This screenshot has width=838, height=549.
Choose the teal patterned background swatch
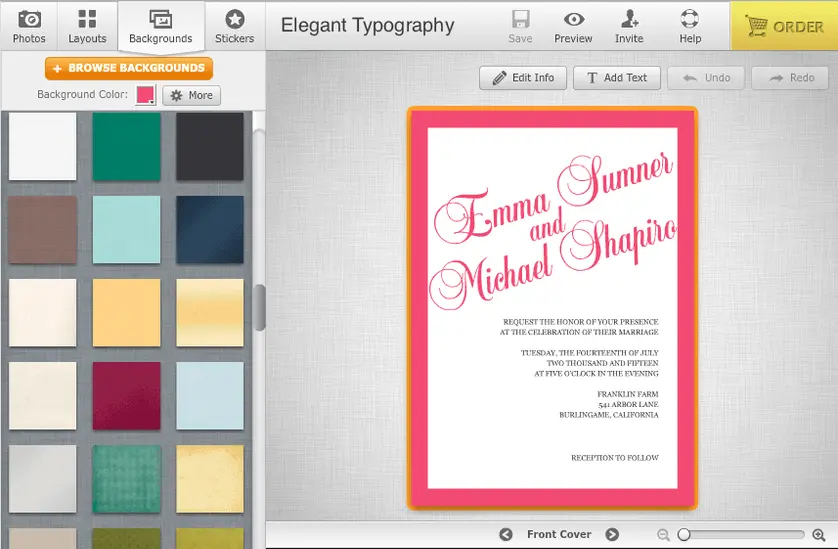127,480
